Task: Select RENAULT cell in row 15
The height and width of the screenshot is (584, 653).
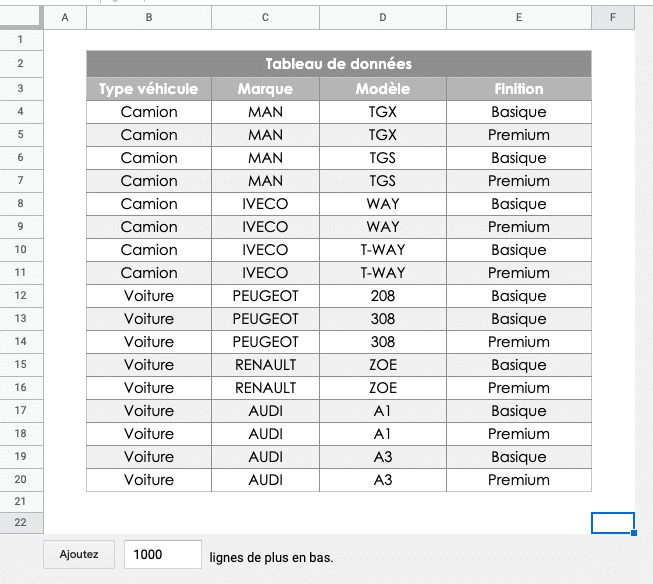Action: click(265, 365)
